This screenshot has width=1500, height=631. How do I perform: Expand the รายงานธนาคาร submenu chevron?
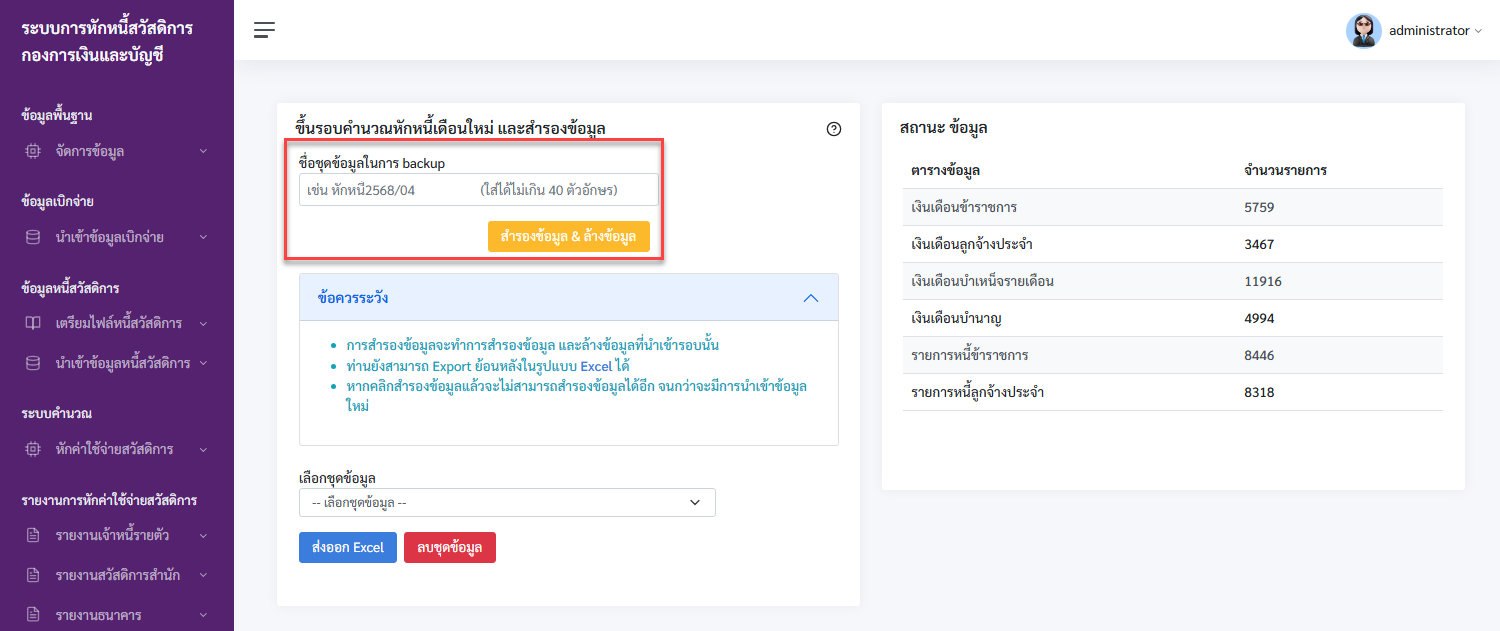point(203,614)
